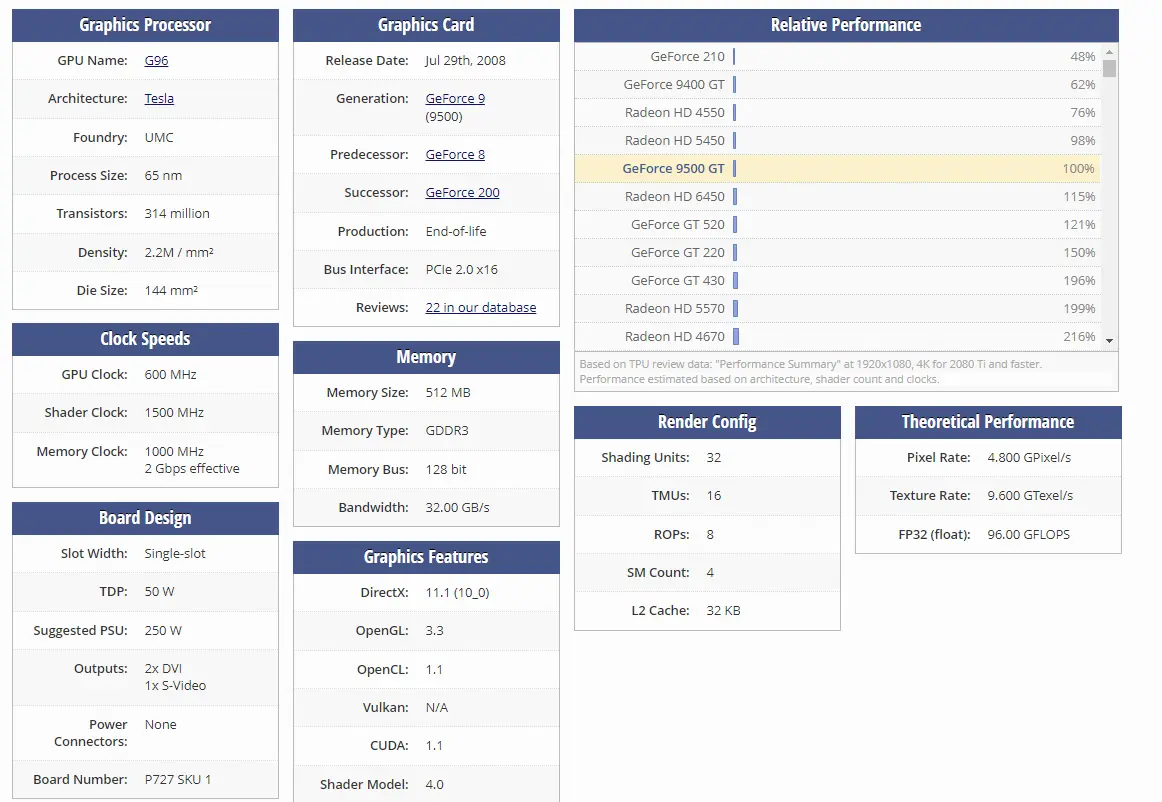1162x802 pixels.
Task: Click the '2x DVI' outputs value
Action: tap(163, 669)
